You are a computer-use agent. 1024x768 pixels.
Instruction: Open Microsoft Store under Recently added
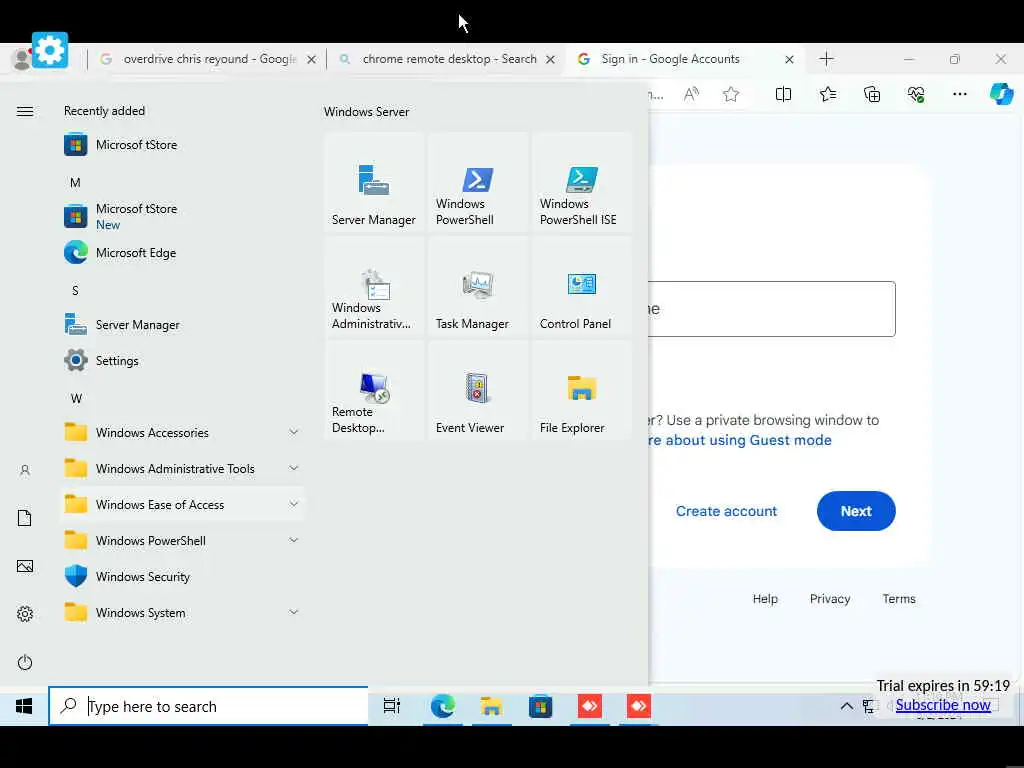pos(182,145)
